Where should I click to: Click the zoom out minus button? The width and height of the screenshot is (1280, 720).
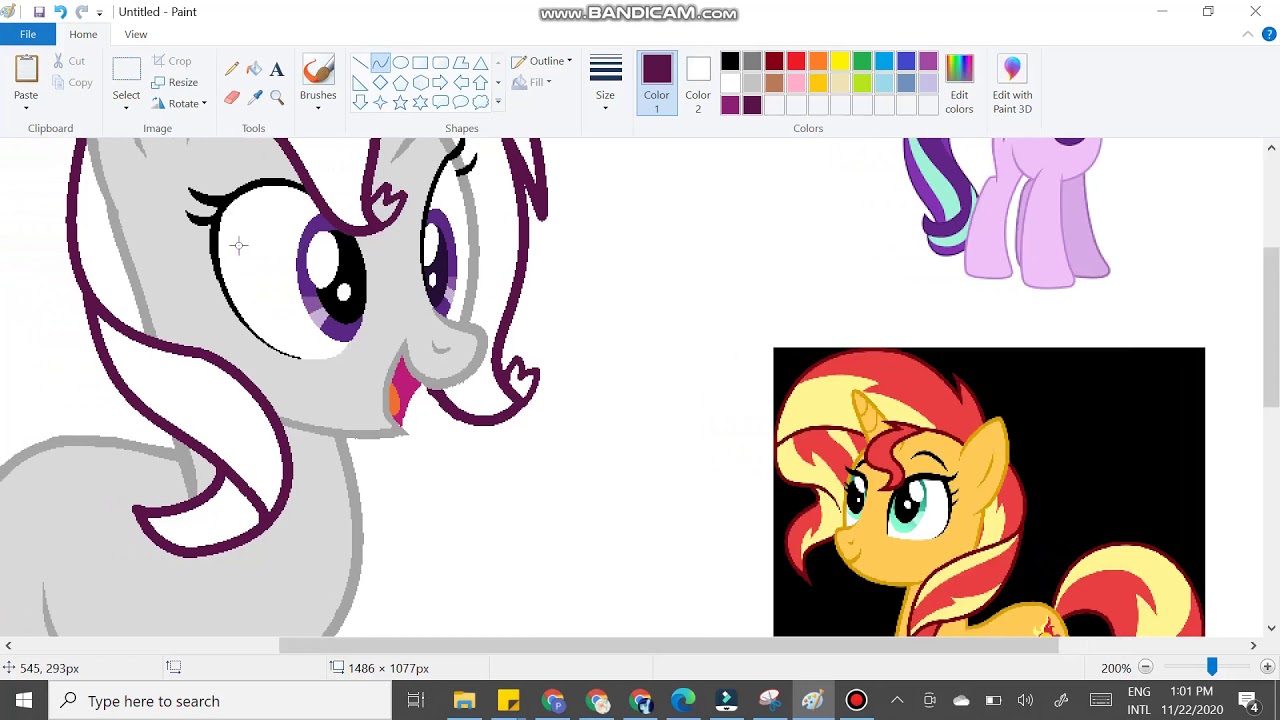tap(1146, 667)
